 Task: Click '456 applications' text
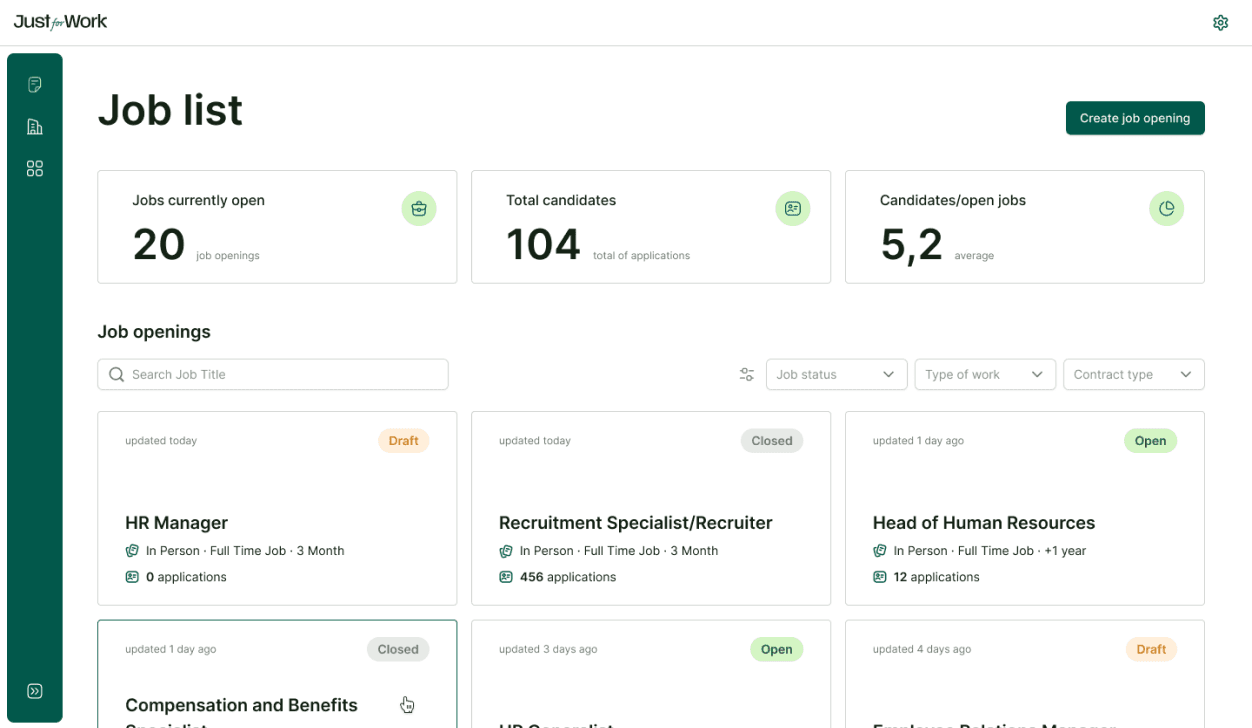point(568,577)
